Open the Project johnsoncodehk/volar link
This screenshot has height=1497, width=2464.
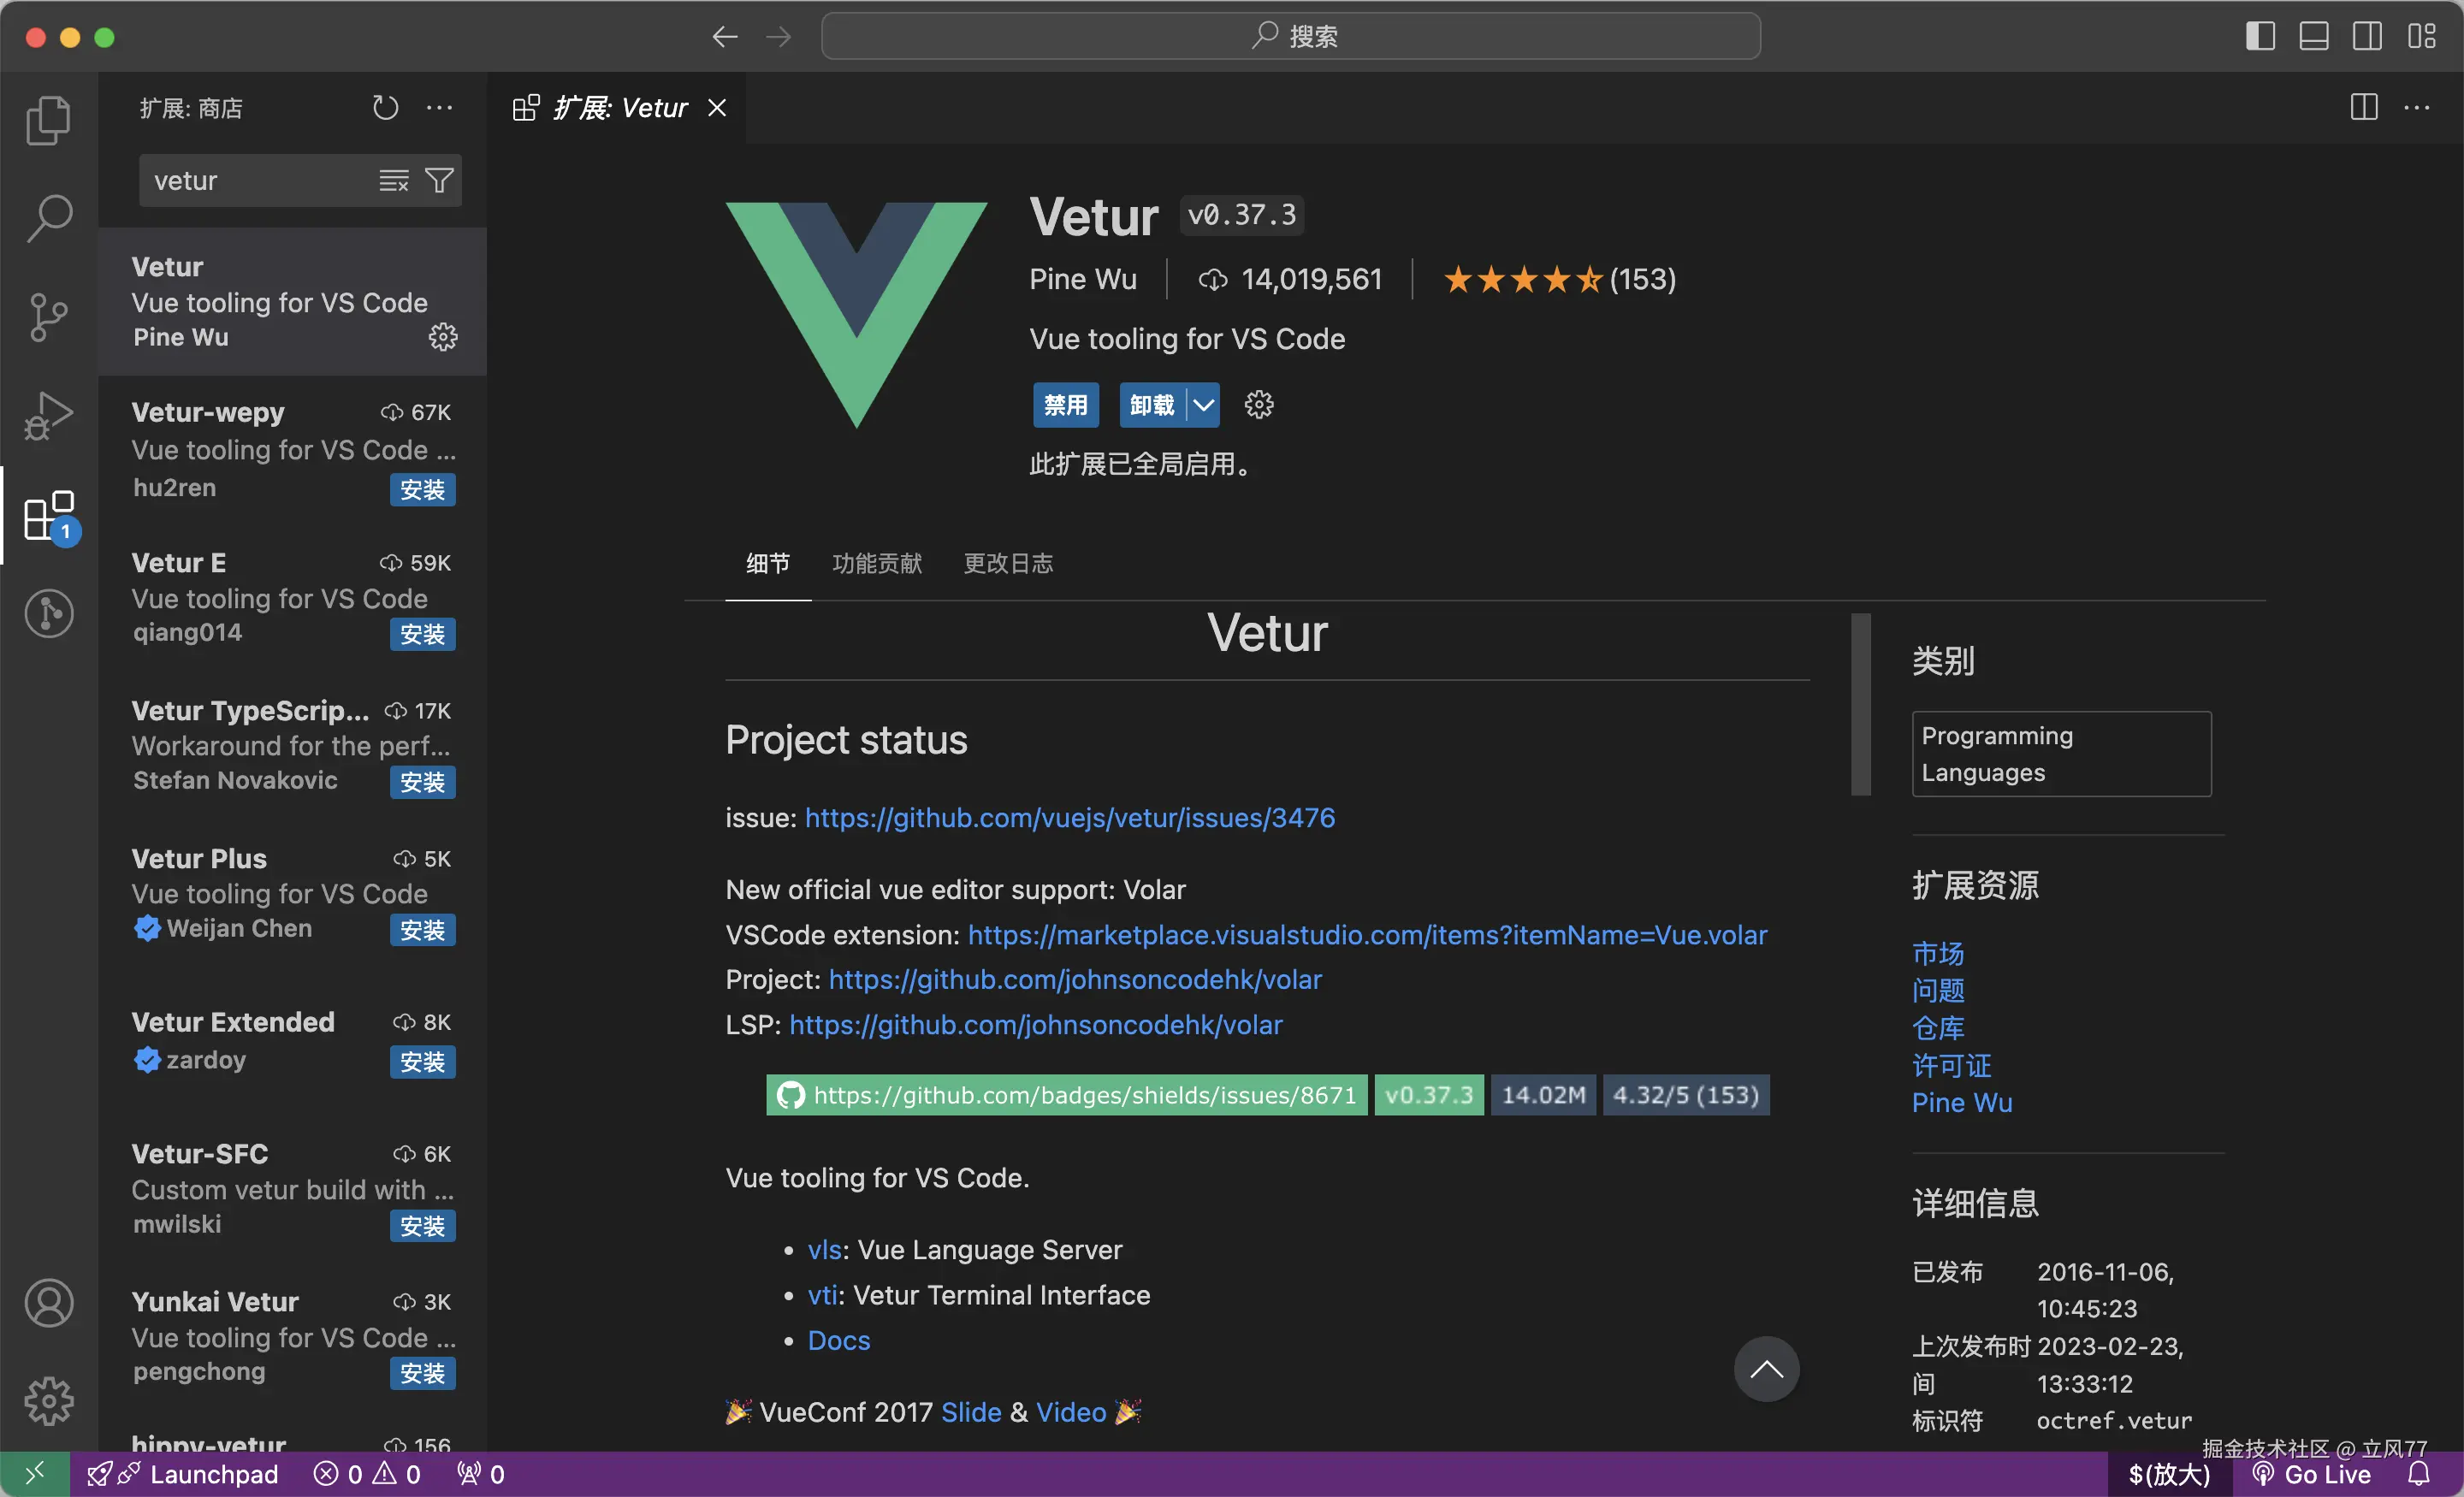click(x=1075, y=980)
